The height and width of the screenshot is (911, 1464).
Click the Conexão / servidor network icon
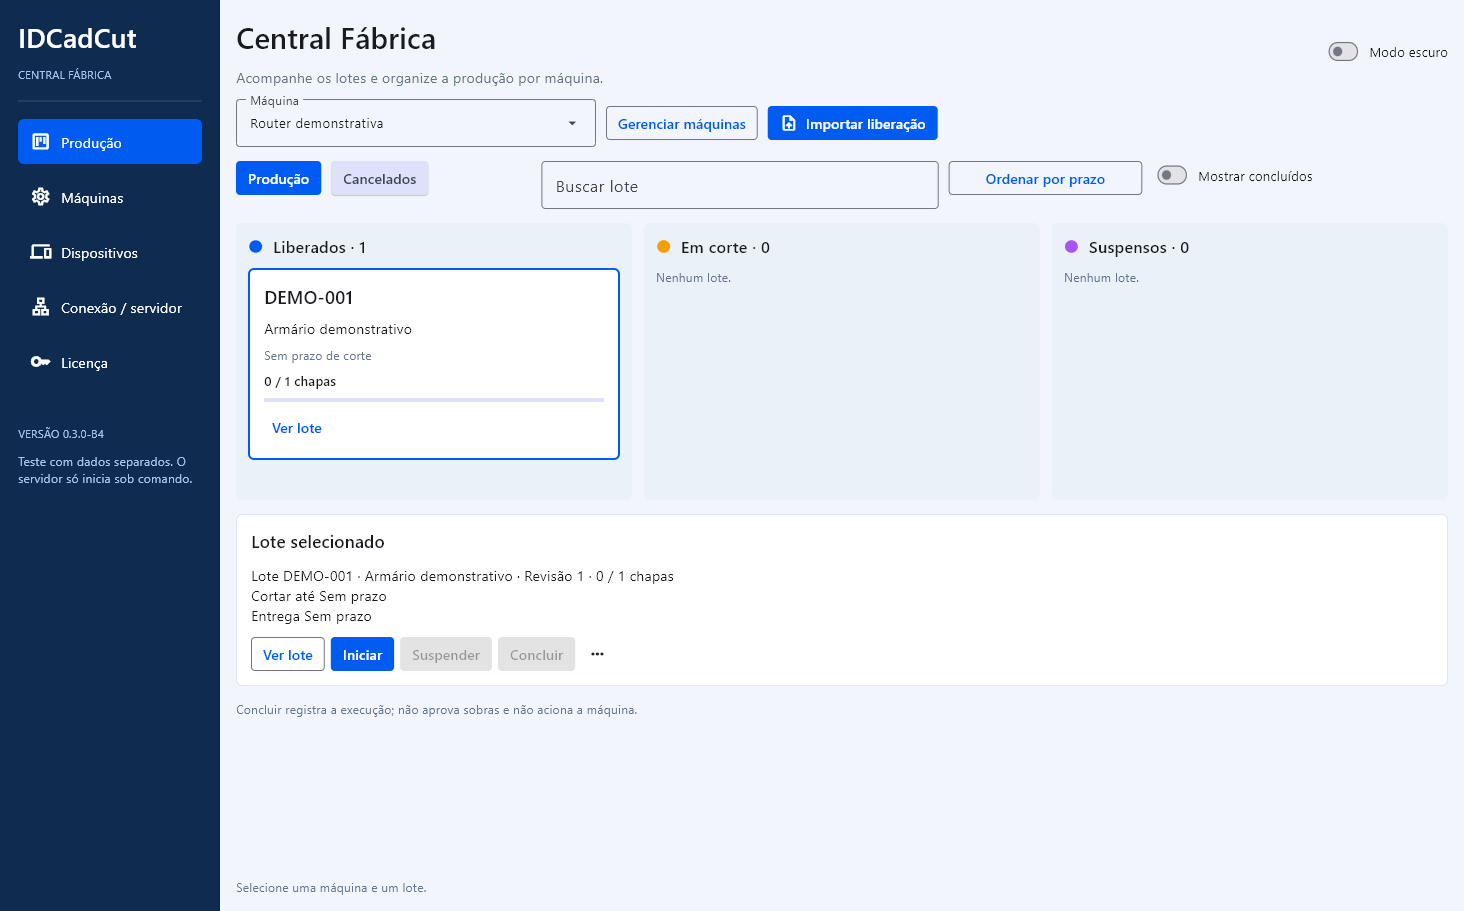[x=41, y=307]
